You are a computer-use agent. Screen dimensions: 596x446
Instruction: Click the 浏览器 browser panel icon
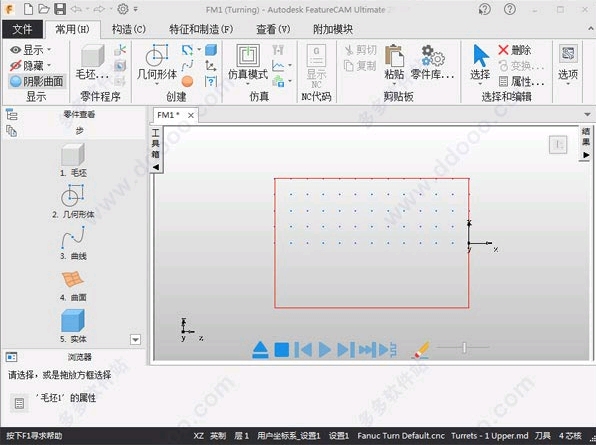click(x=11, y=357)
